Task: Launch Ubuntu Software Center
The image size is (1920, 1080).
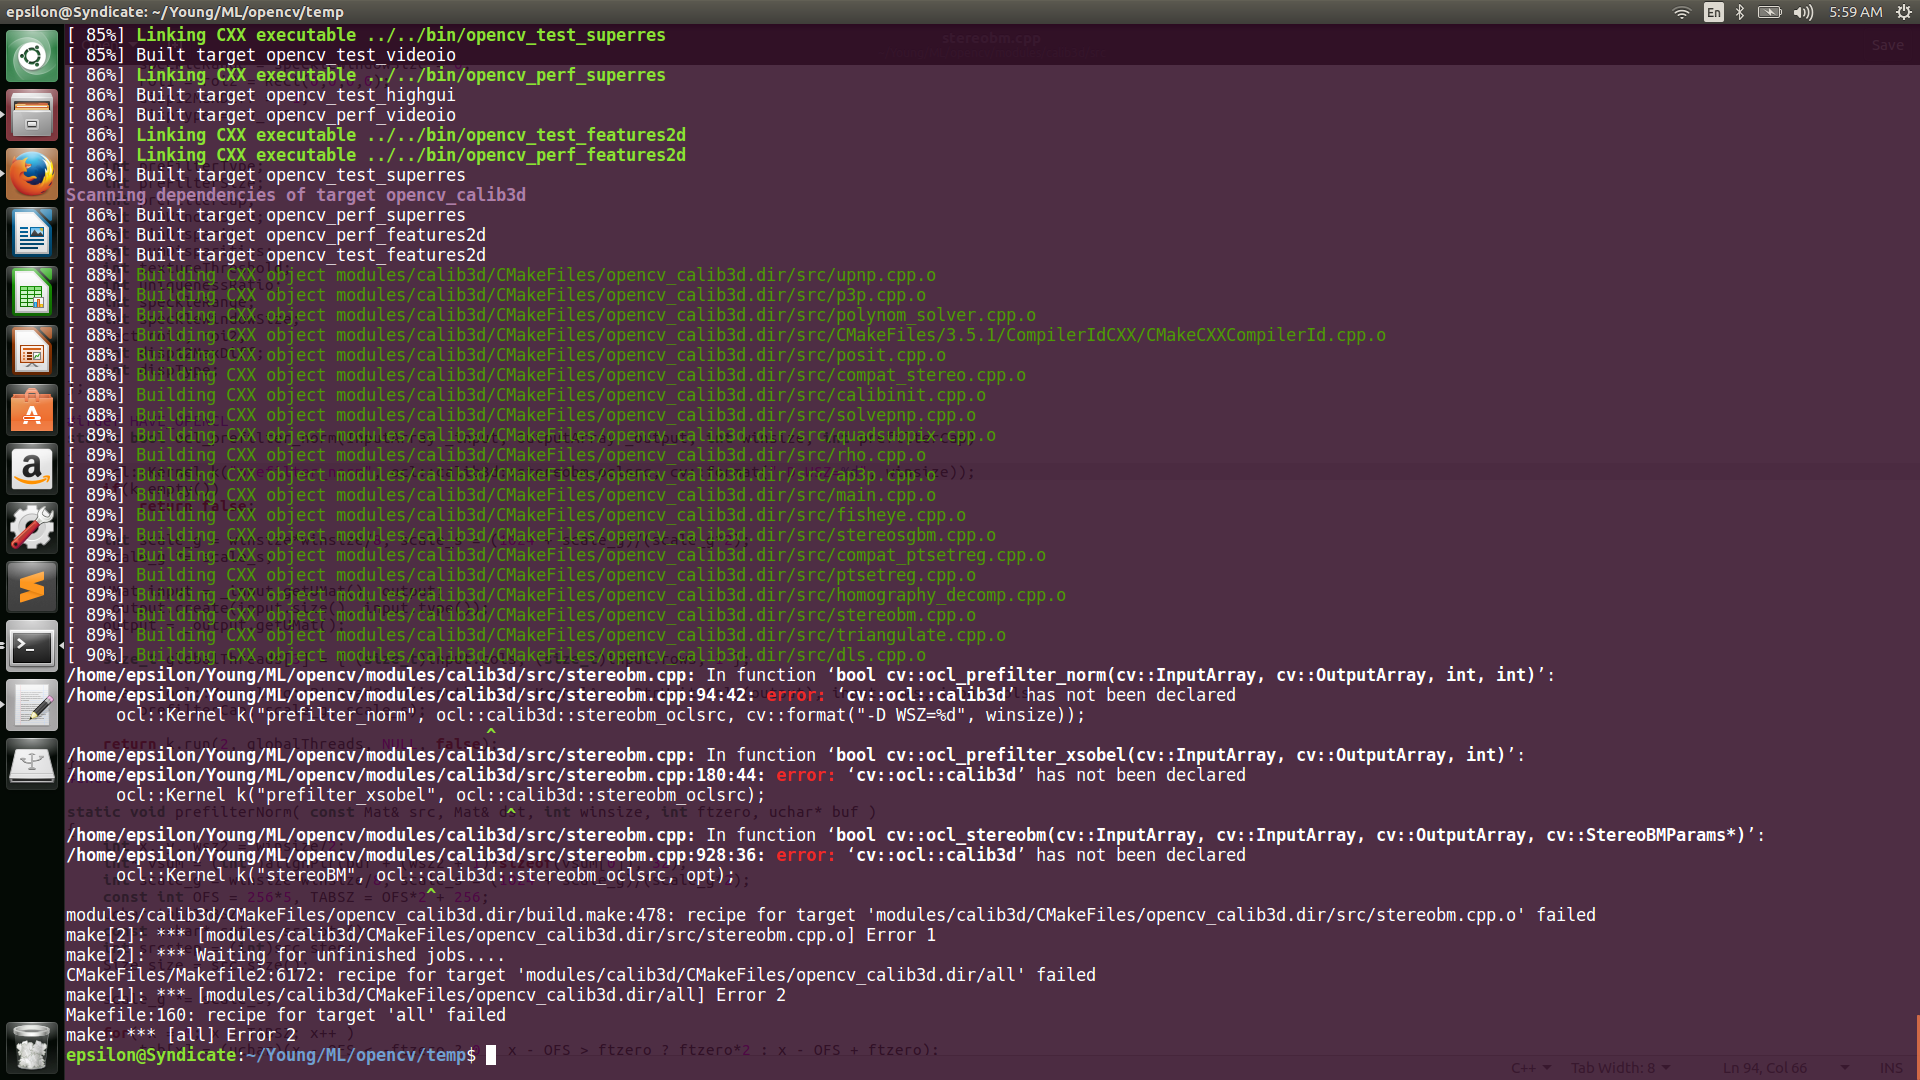Action: pyautogui.click(x=32, y=410)
